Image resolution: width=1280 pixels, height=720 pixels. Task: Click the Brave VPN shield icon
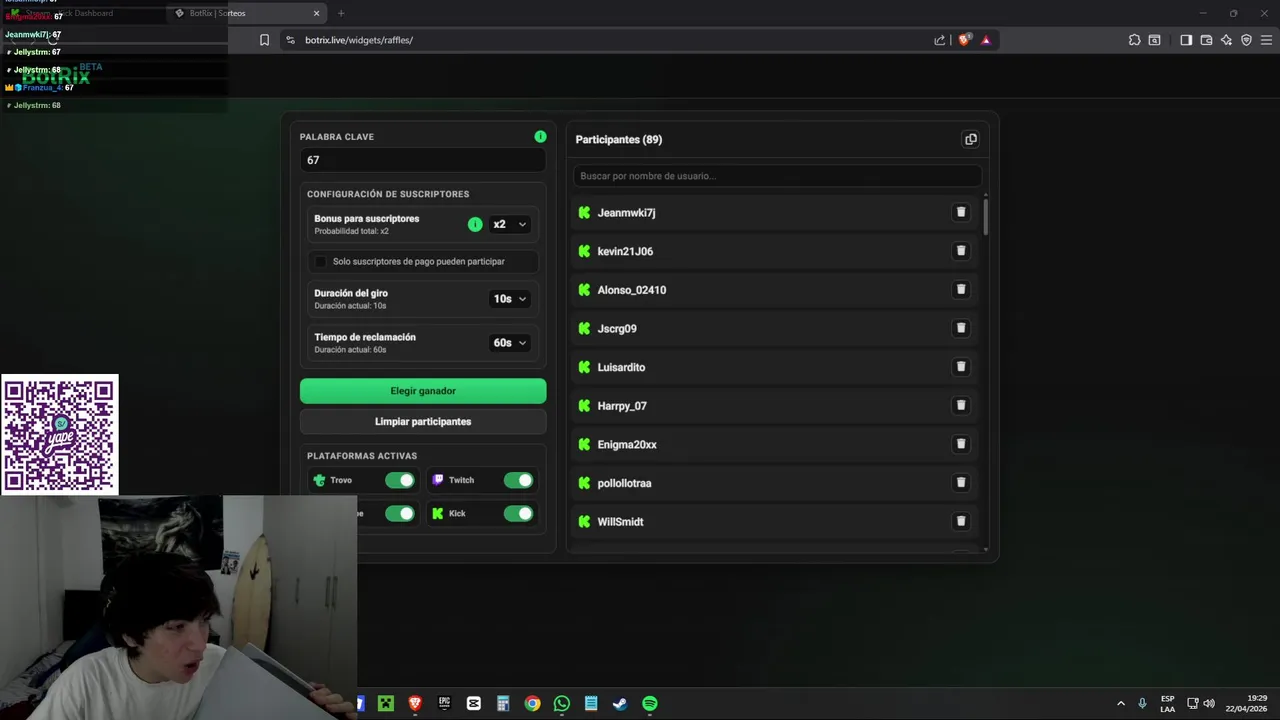point(1246,40)
